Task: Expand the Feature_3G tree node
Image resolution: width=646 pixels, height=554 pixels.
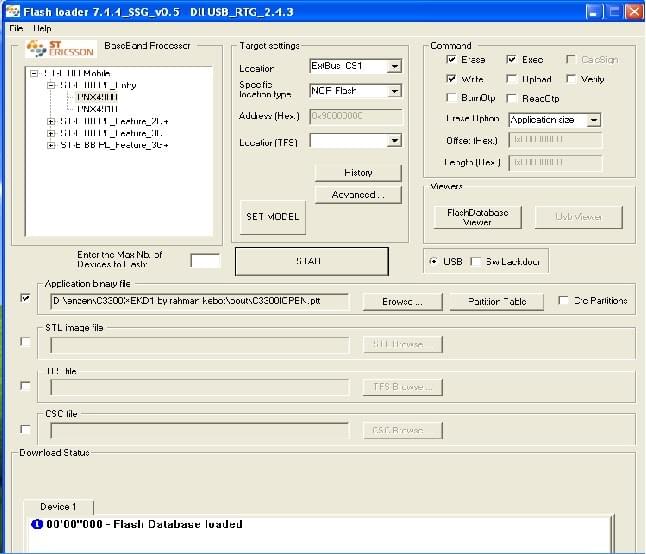Action: coord(51,133)
